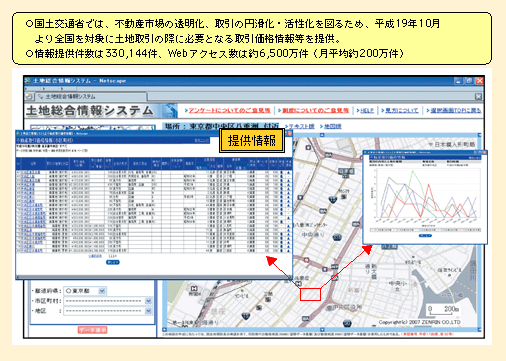The width and height of the screenshot is (506, 361).
Task: Click the map corner arrow at the bottom-left
Action: point(164,329)
